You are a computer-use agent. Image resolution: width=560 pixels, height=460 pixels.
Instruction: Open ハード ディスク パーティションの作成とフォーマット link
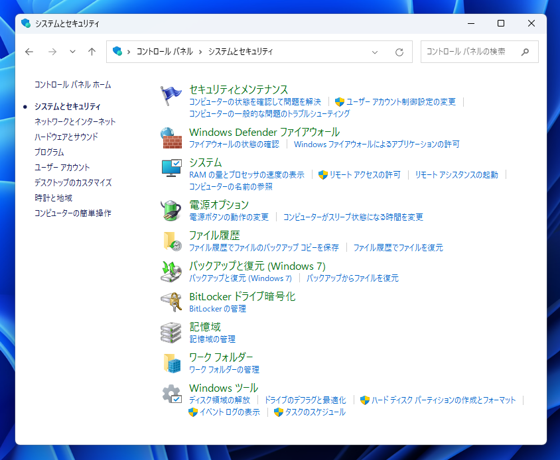pyautogui.click(x=444, y=400)
